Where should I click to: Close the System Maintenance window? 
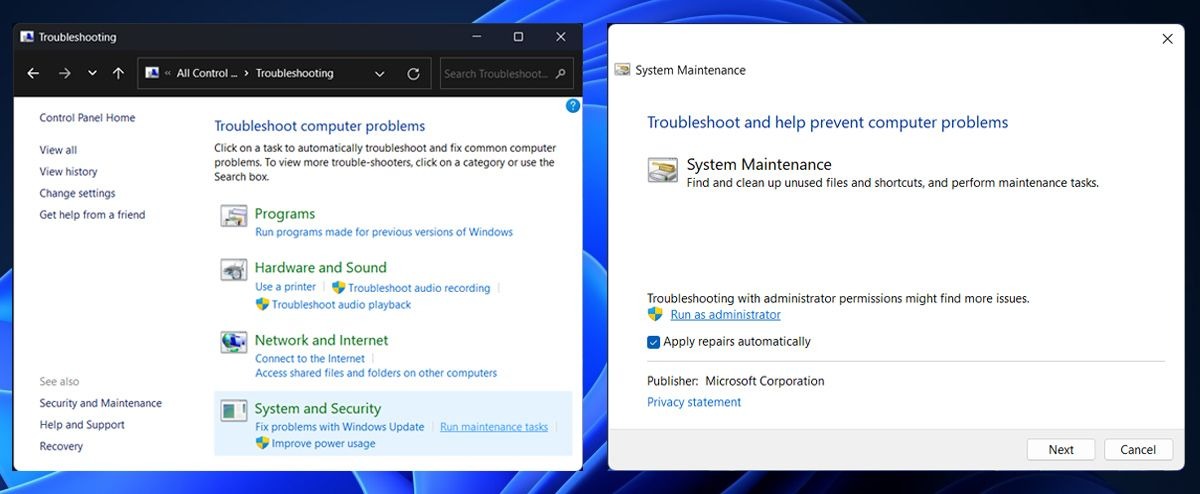(x=1167, y=39)
